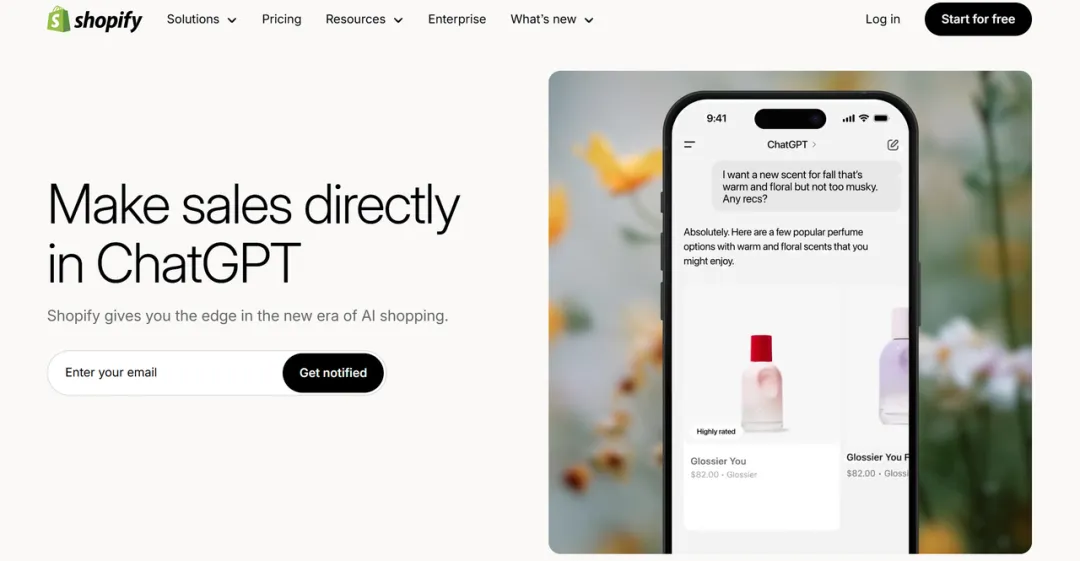Viewport: 1080px width, 561px height.
Task: Expand the Solutions dropdown menu
Action: pos(201,19)
